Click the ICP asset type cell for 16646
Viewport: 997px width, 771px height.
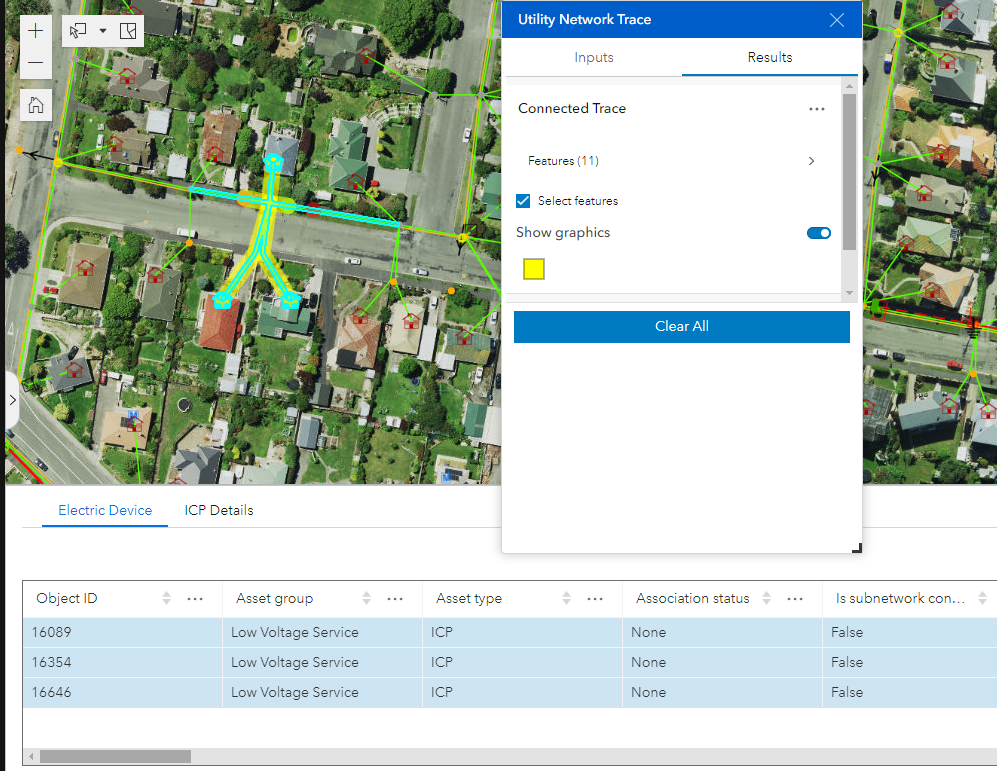coord(522,692)
